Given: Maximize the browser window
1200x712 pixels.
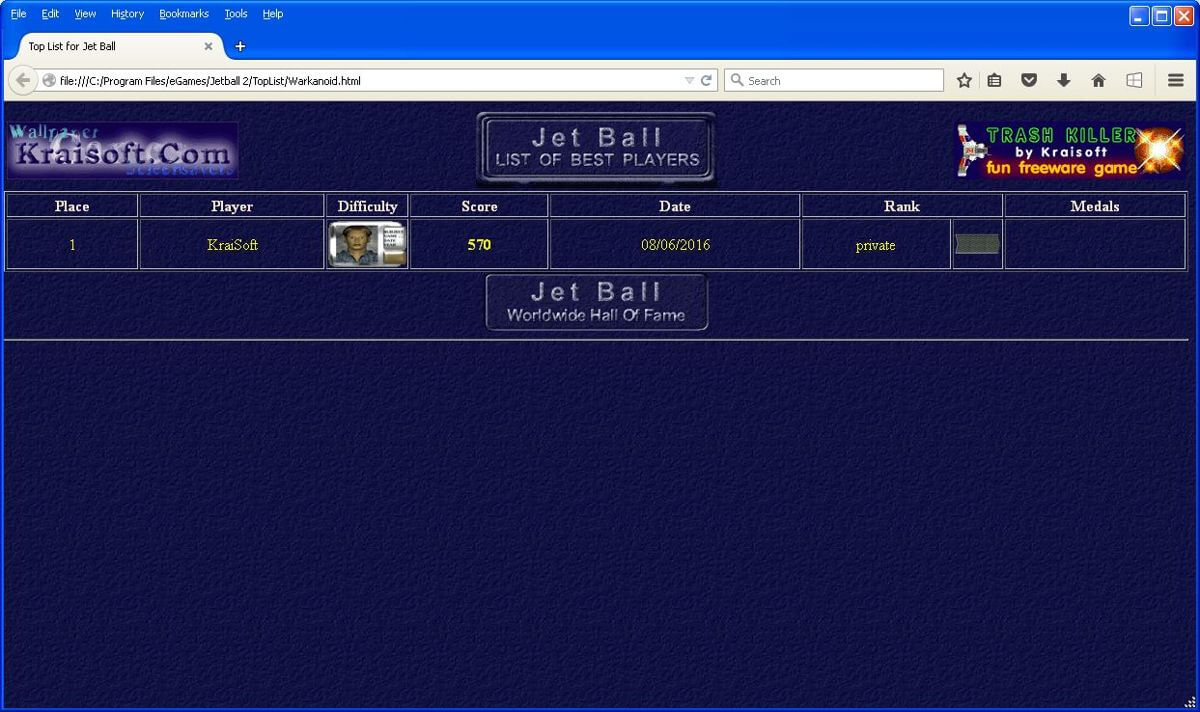Looking at the screenshot, I should click(1161, 16).
